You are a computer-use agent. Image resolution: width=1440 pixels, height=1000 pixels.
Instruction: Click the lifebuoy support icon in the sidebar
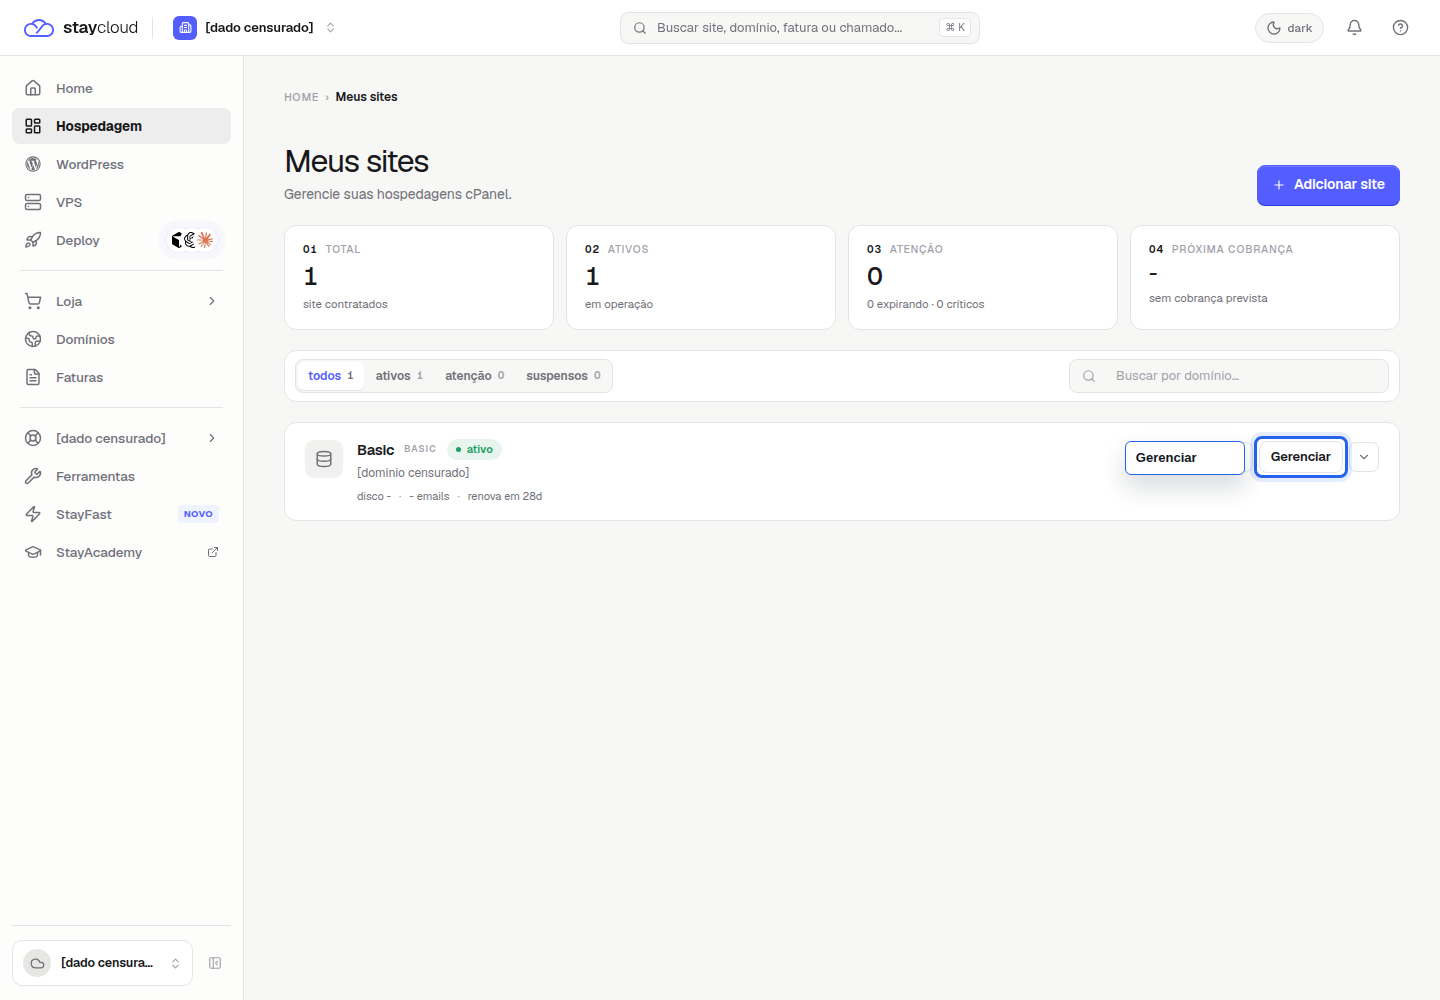33,438
